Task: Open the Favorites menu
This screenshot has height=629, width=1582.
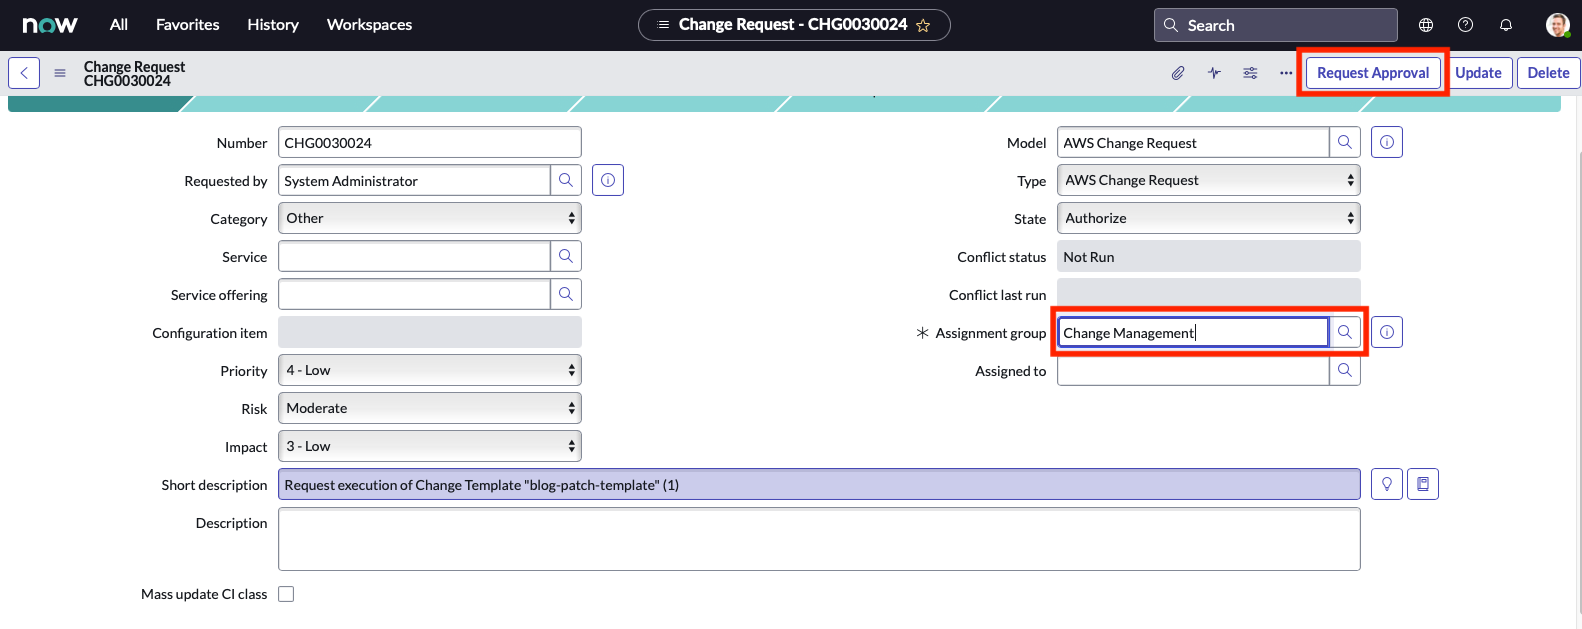Action: pyautogui.click(x=188, y=25)
